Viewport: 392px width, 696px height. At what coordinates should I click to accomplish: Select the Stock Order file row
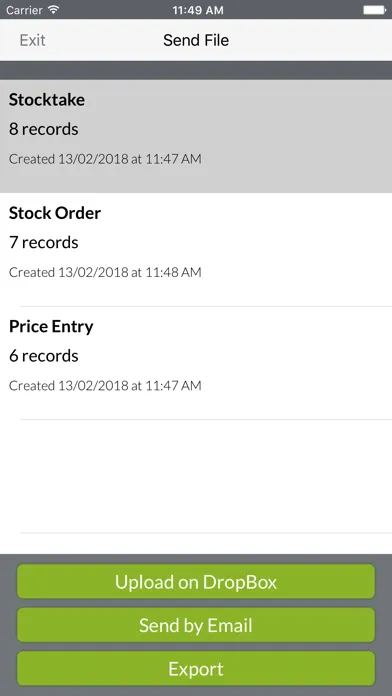point(196,249)
